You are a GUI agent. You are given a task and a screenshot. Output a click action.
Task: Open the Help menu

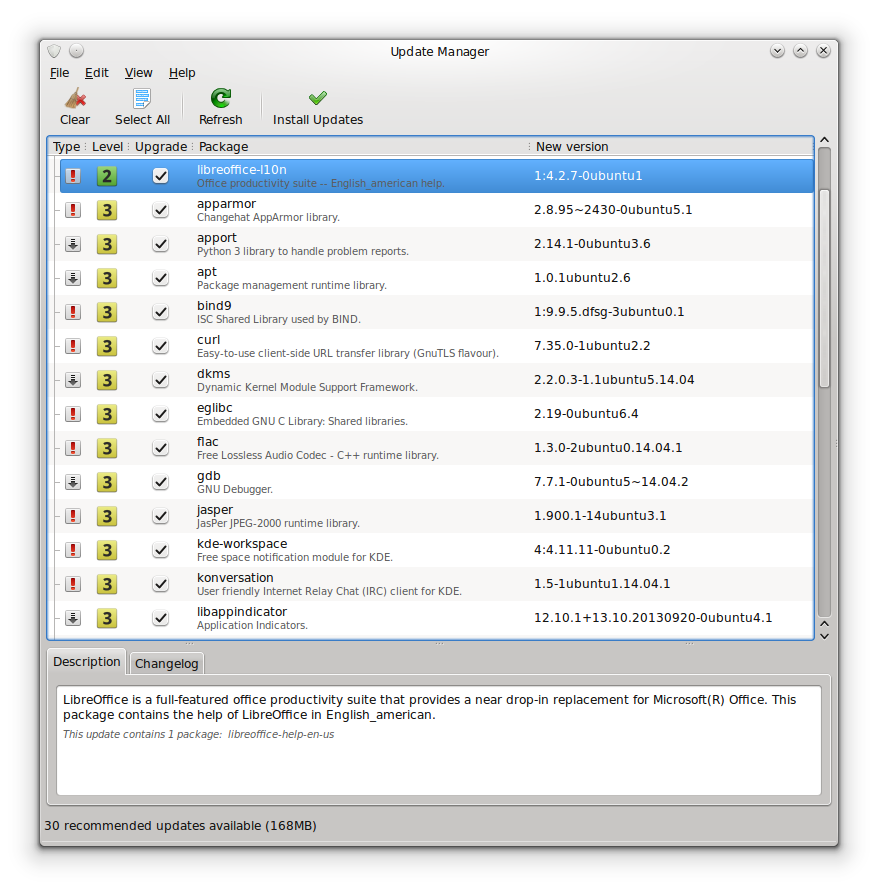coord(182,73)
